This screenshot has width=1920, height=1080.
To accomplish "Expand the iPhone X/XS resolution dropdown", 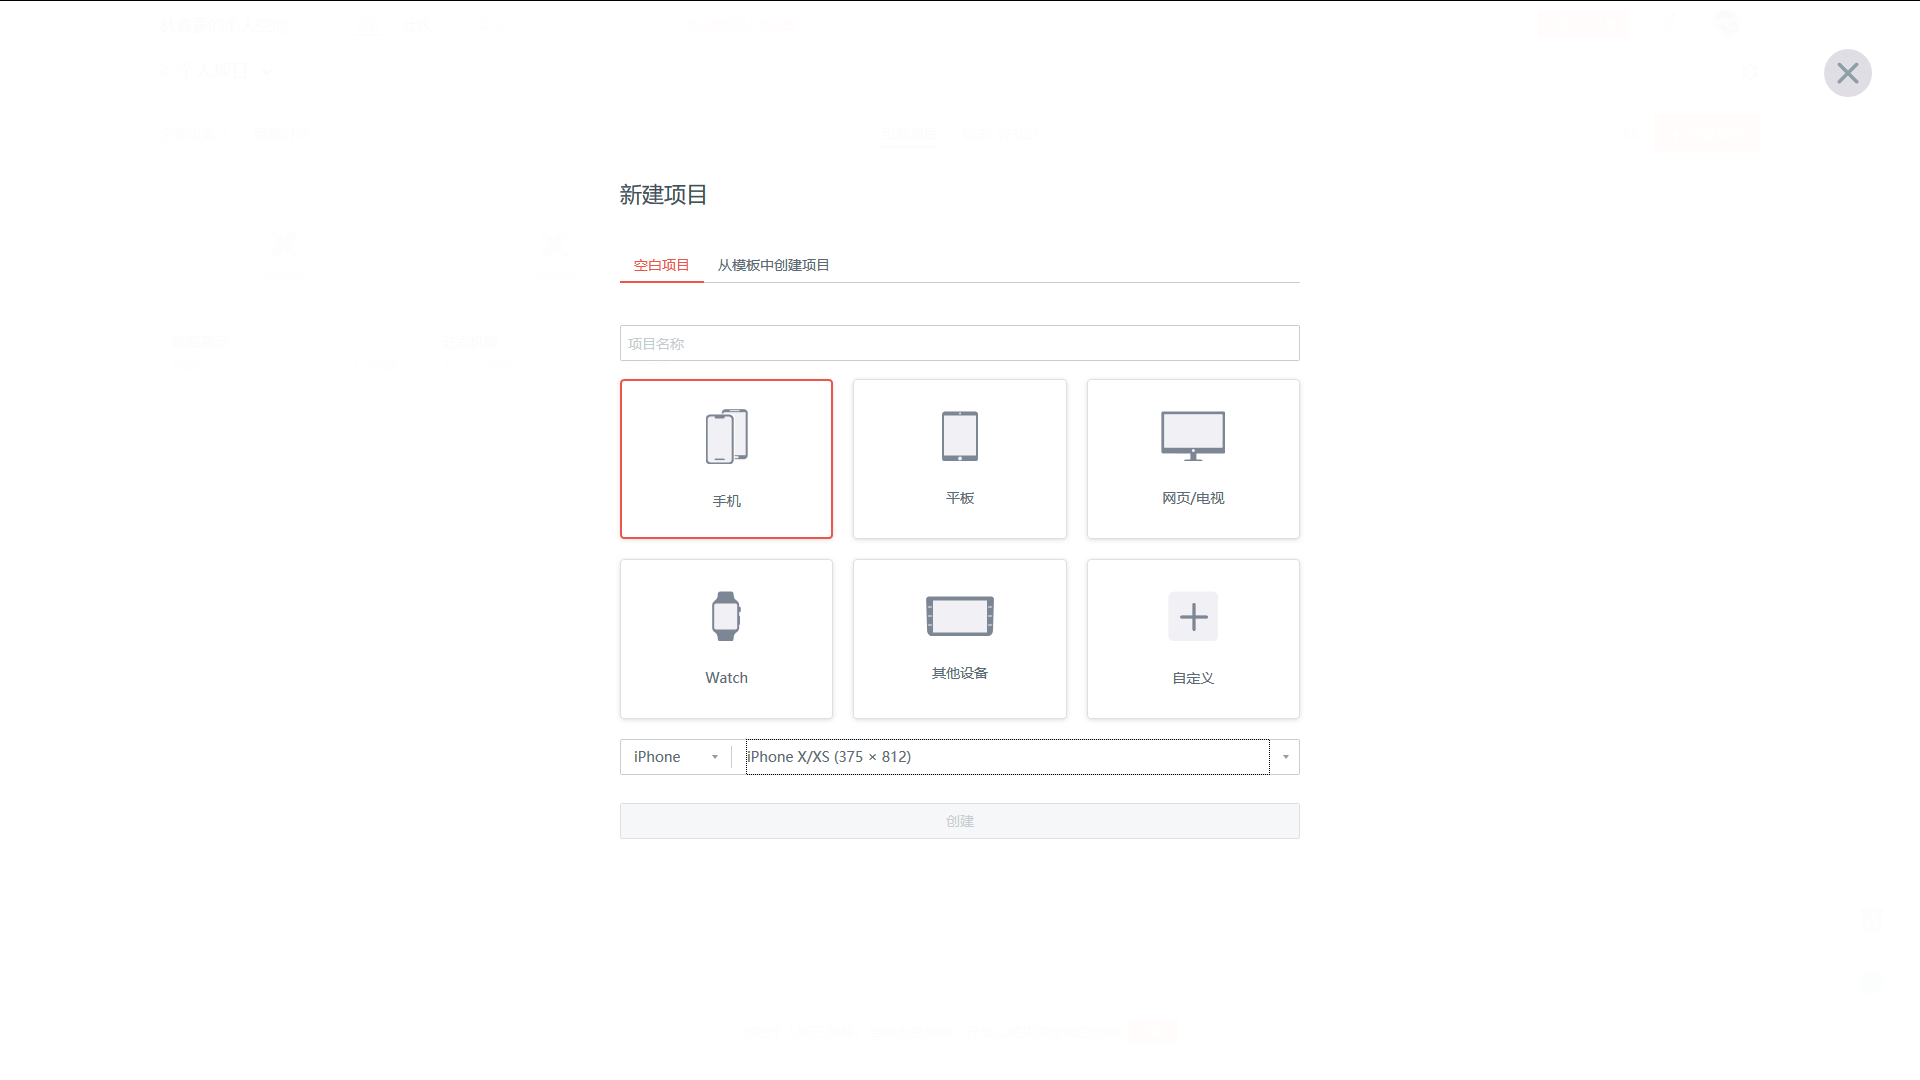I will [1286, 756].
